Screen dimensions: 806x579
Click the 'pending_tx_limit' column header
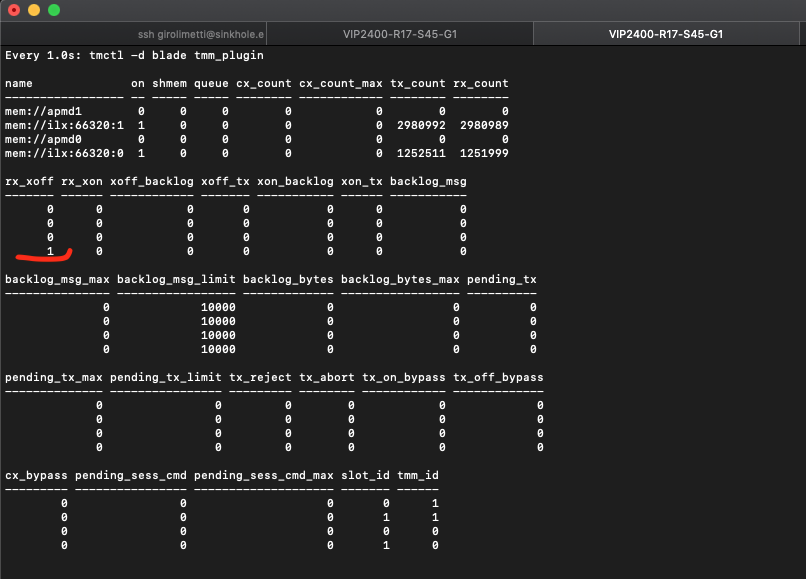coord(166,377)
